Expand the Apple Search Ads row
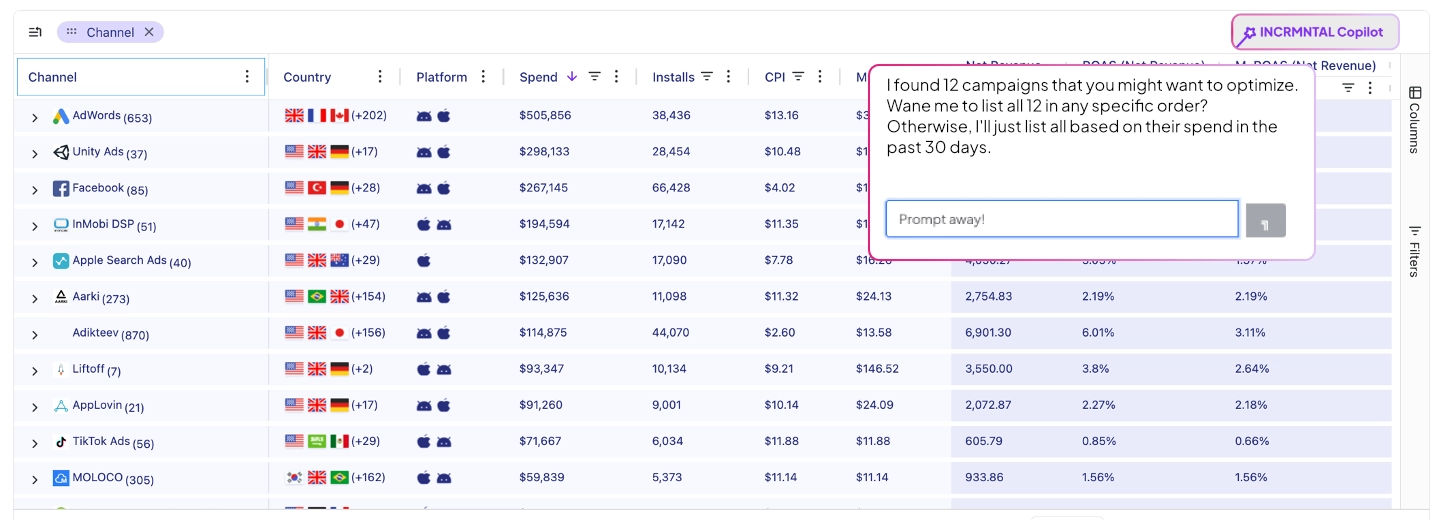 (34, 262)
